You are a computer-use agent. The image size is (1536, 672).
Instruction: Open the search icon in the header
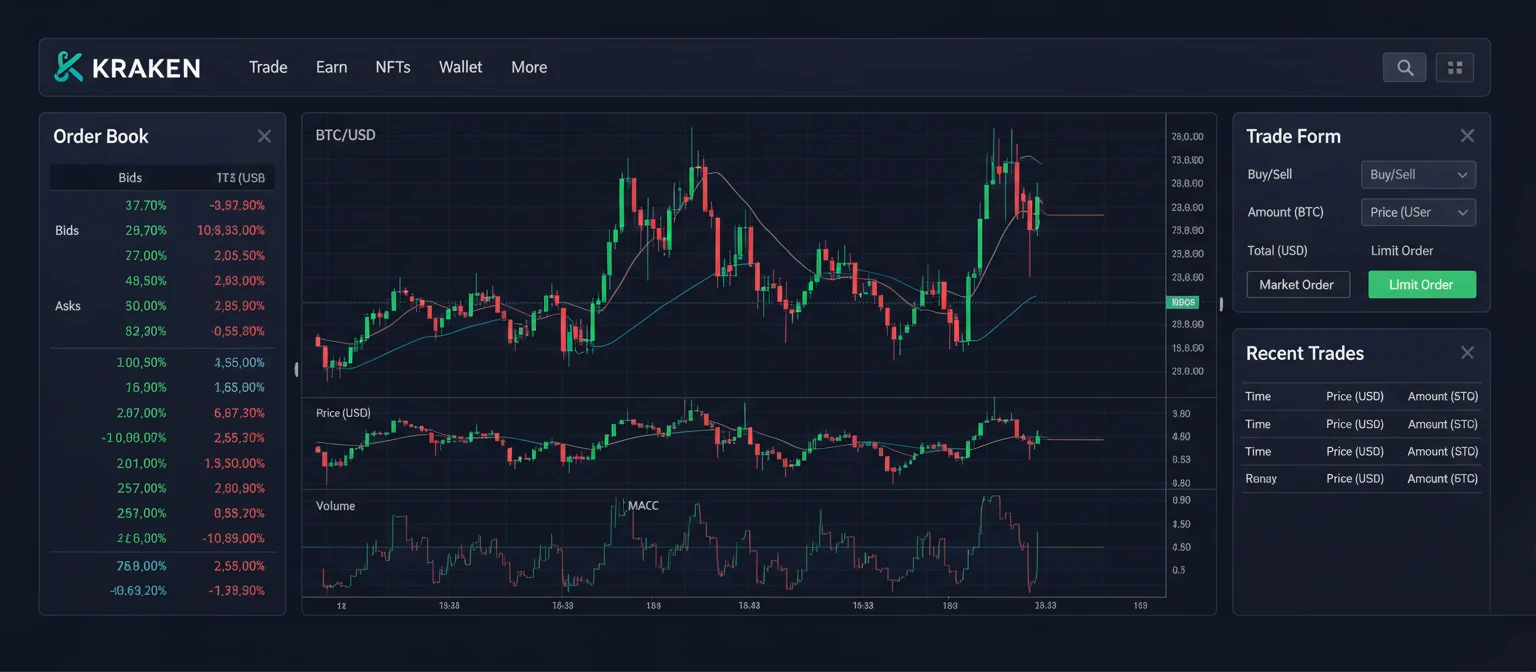coord(1404,67)
